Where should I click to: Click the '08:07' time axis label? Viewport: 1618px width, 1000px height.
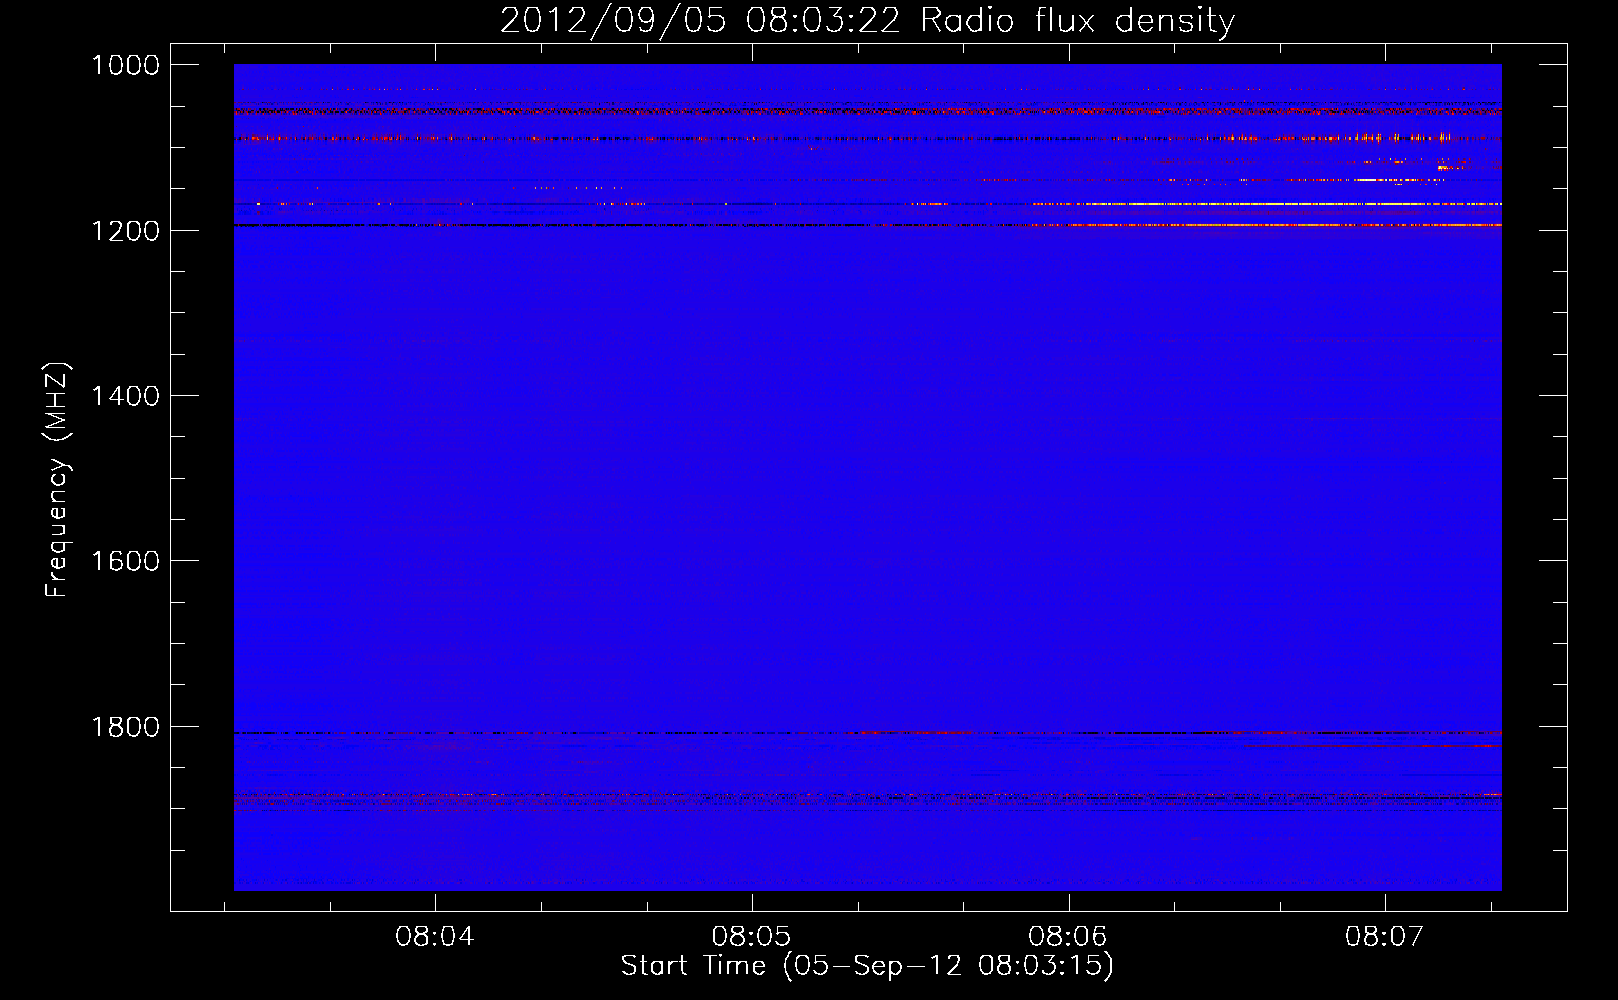1384,937
